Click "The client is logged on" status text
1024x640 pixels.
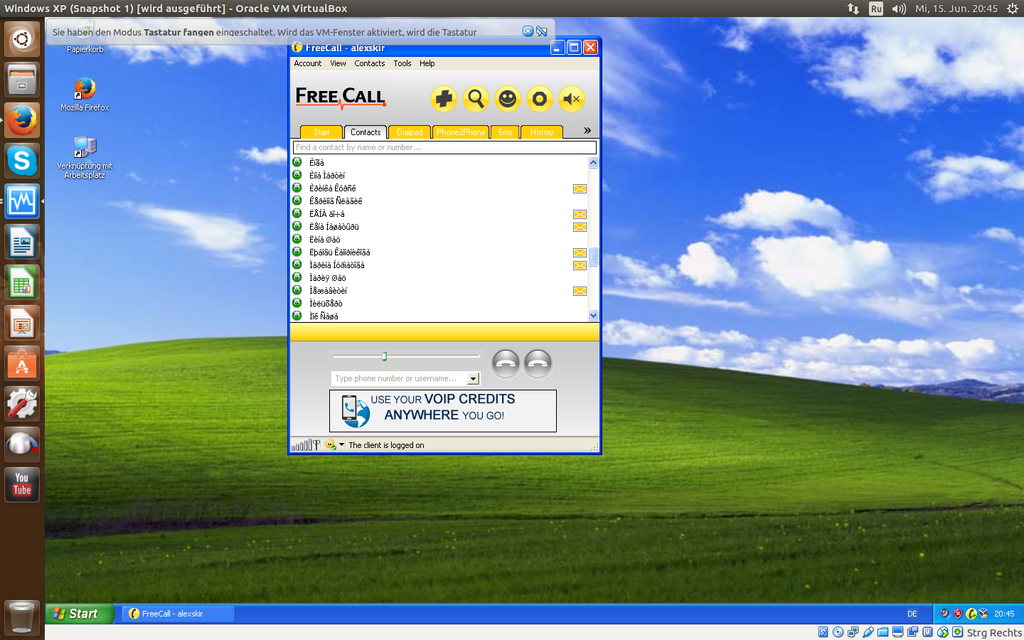[387, 445]
